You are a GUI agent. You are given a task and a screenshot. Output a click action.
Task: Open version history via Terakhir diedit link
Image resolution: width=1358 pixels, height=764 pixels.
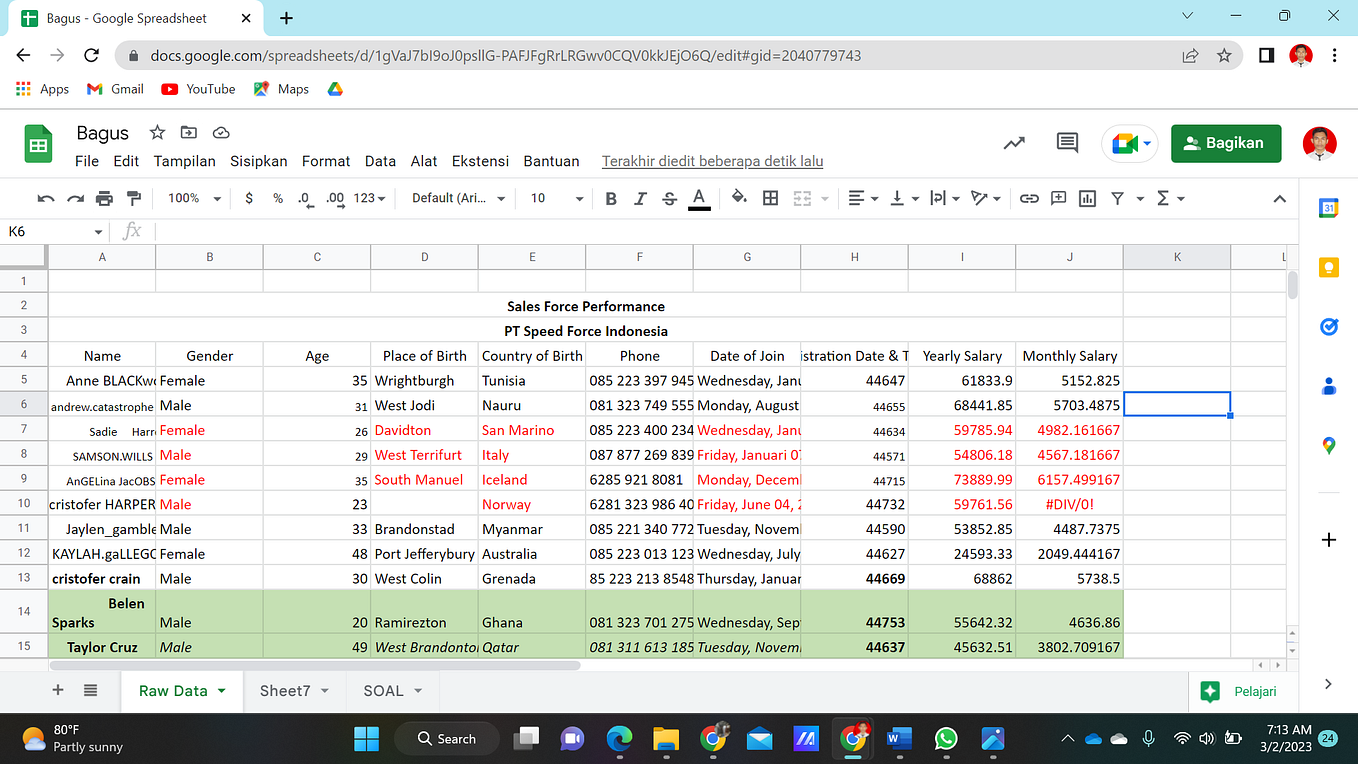712,161
